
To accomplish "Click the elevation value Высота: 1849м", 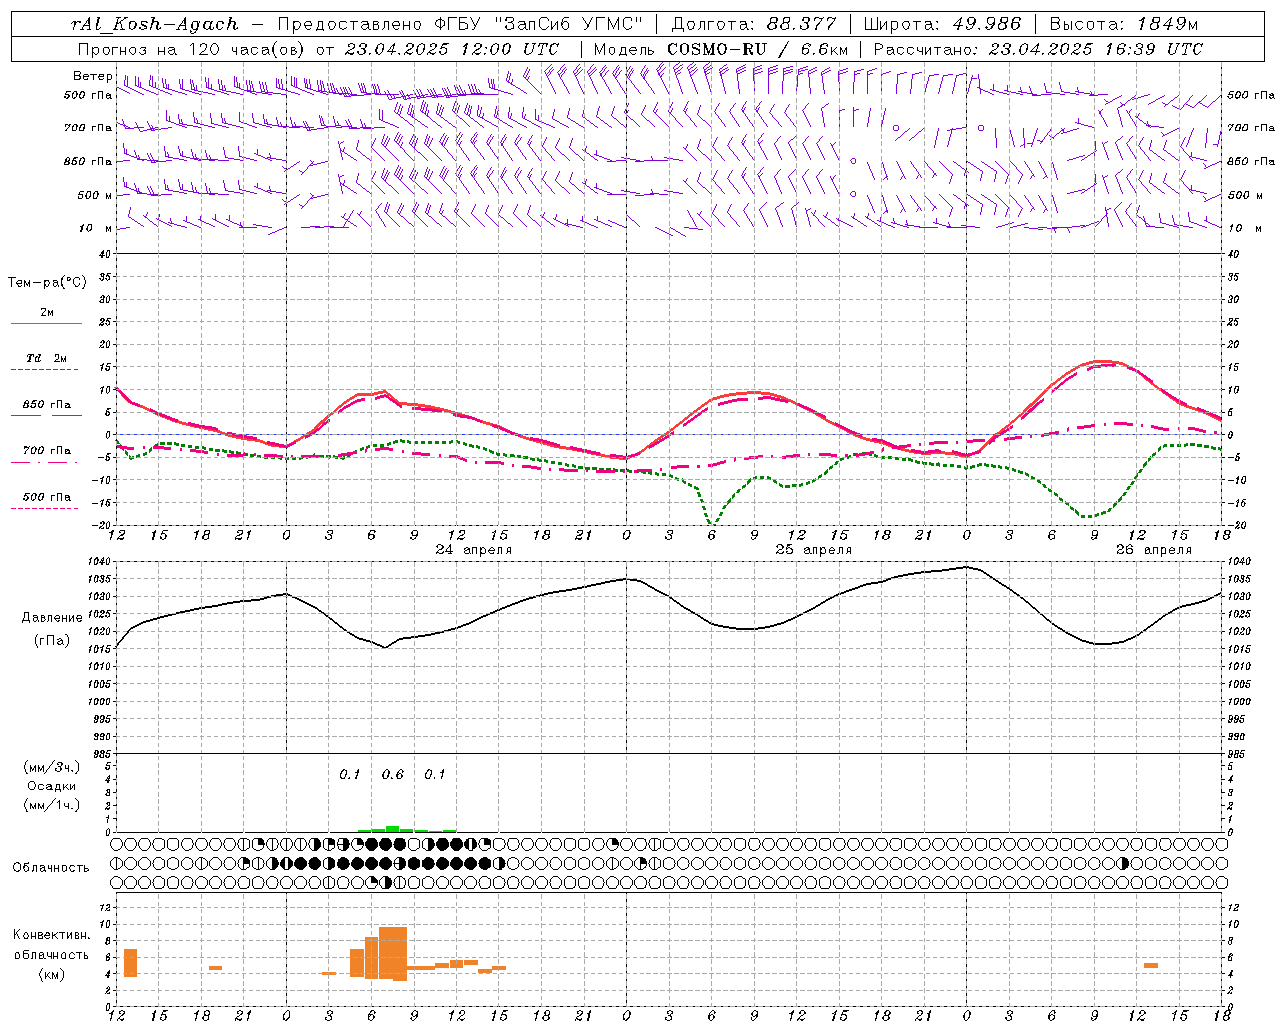I will [x=1124, y=24].
